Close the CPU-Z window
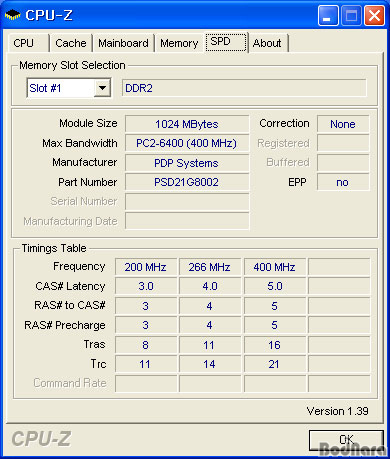390x459 pixels. tap(374, 15)
